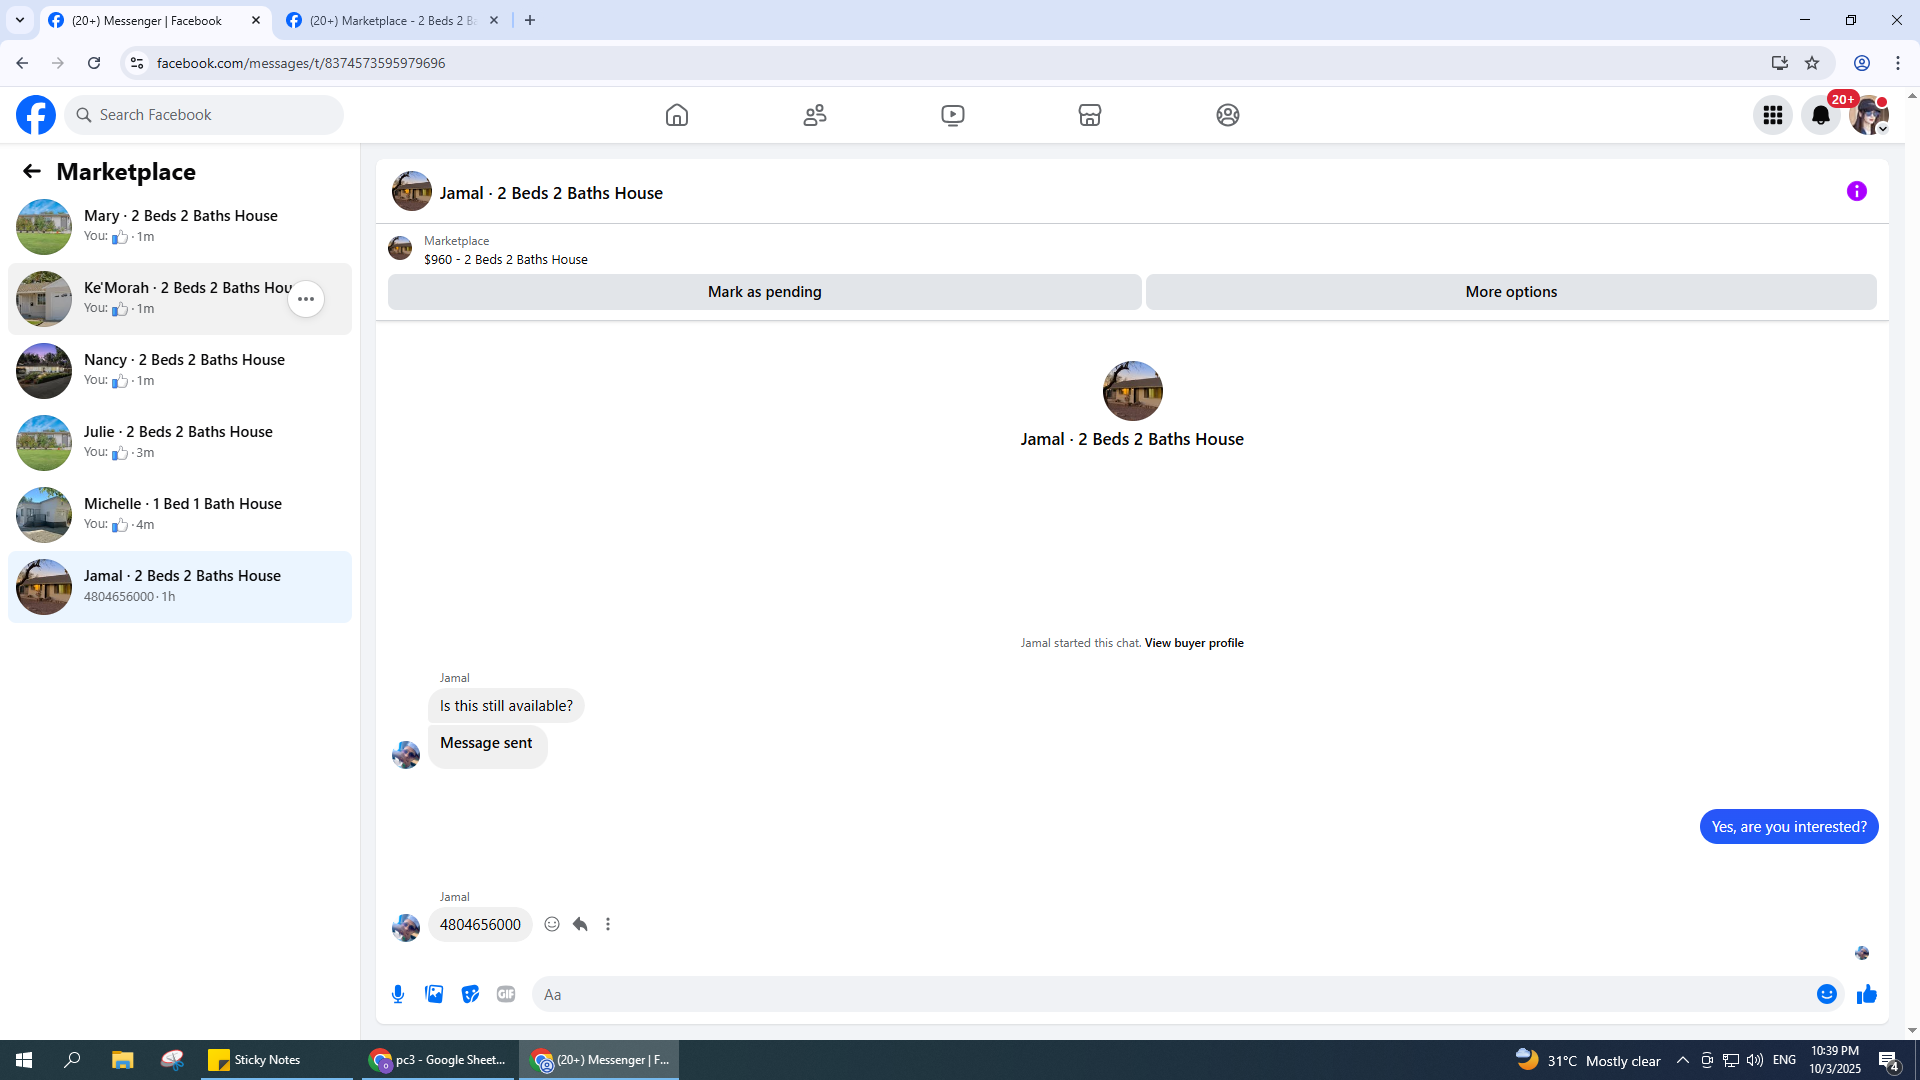This screenshot has width=1920, height=1080.
Task: Open Sticky Notes from taskbar
Action: [x=276, y=1060]
